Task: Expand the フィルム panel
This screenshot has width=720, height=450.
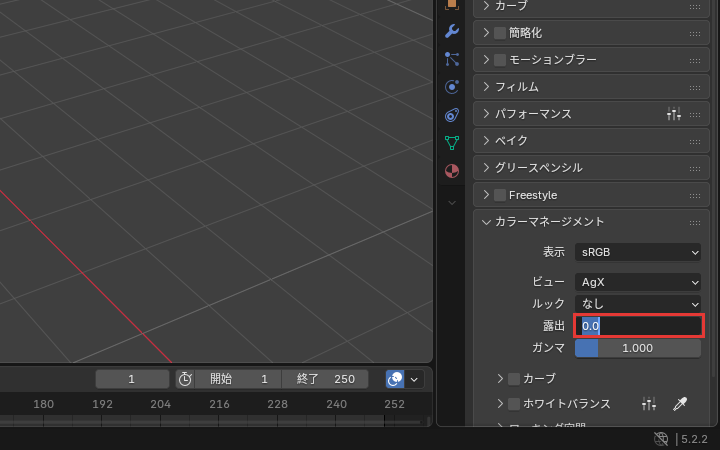Action: [x=486, y=86]
